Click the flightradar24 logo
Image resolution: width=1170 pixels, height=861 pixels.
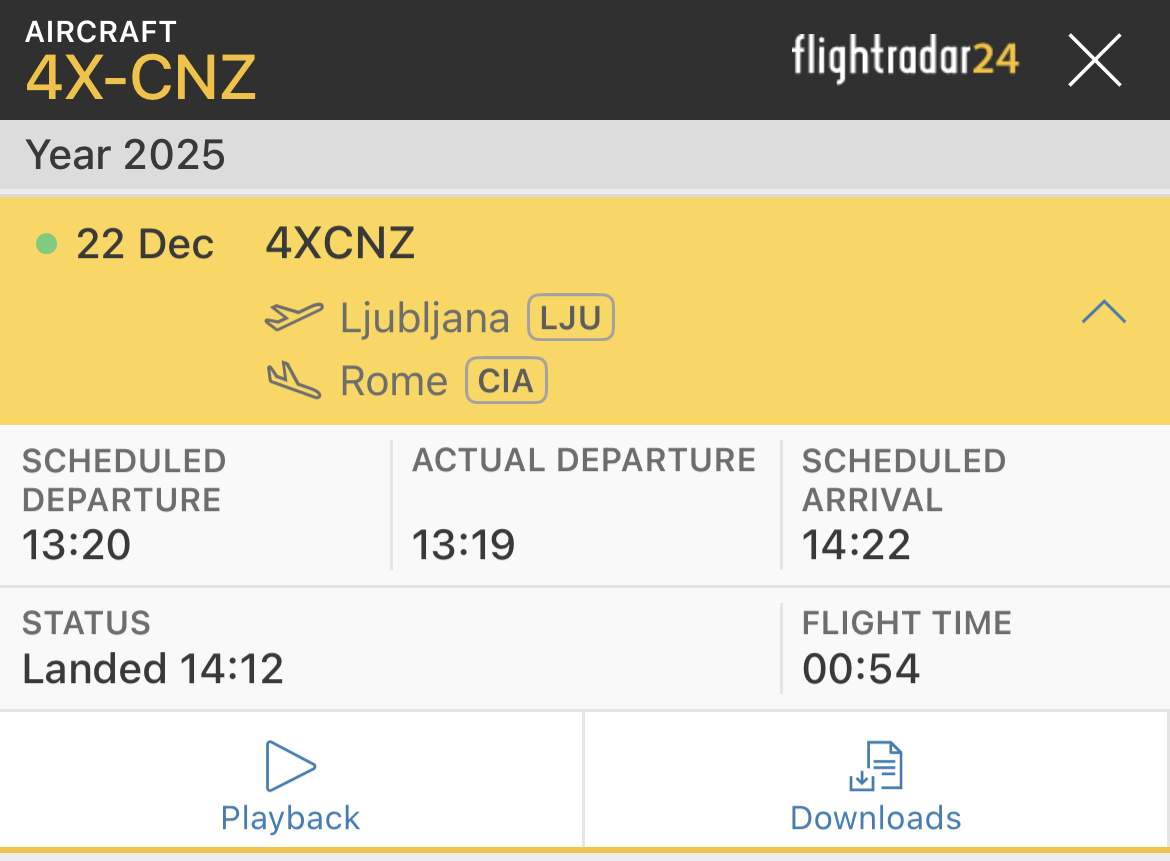click(905, 58)
